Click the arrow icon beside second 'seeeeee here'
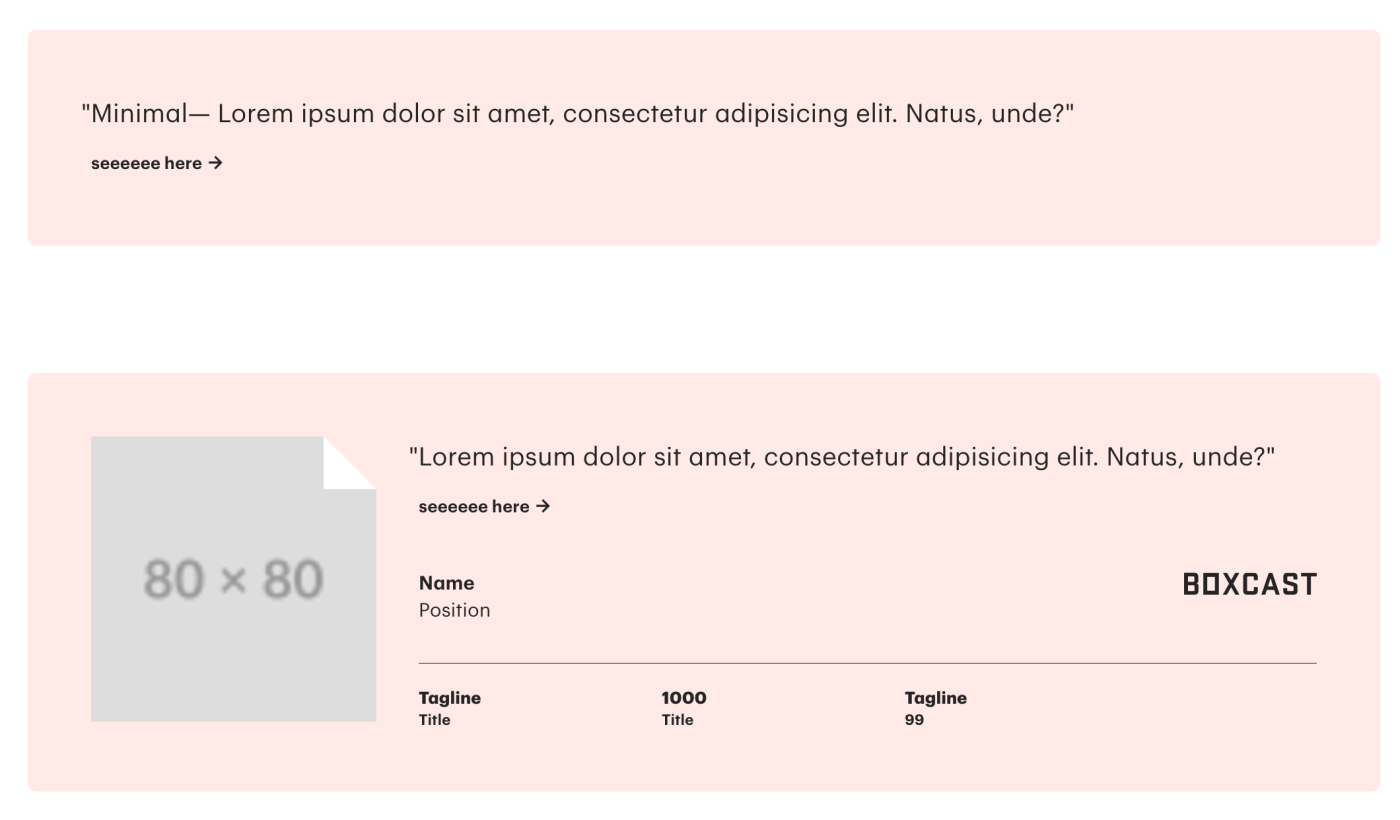Viewport: 1400px width, 820px height. (543, 506)
